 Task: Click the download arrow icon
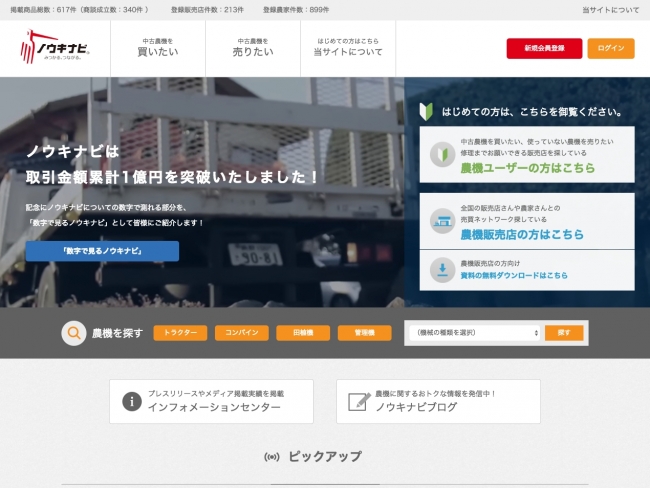point(442,270)
